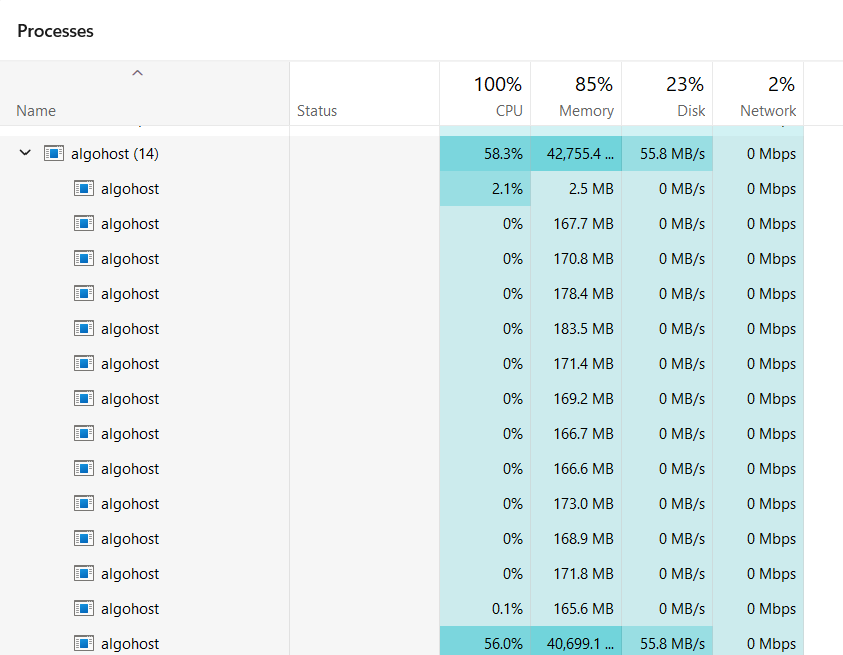The width and height of the screenshot is (843, 655).
Task: Click the algohost (14) group icon
Action: (54, 154)
